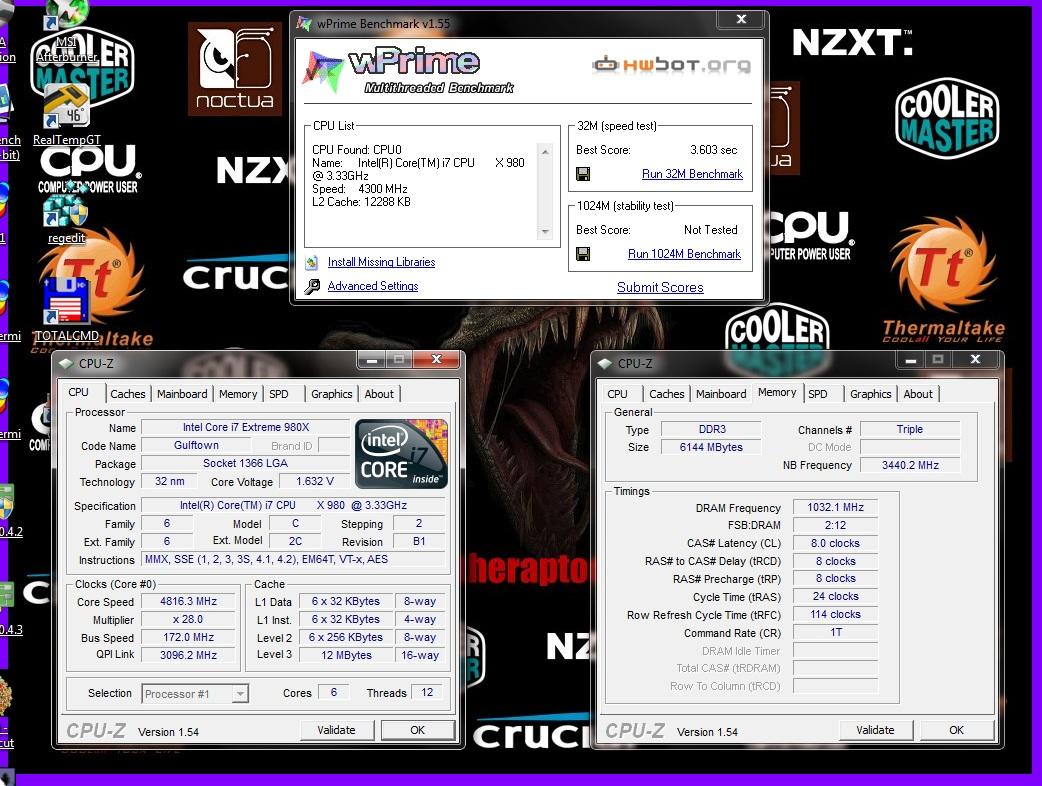Open Advanced Settings link in wPrime

tap(373, 286)
